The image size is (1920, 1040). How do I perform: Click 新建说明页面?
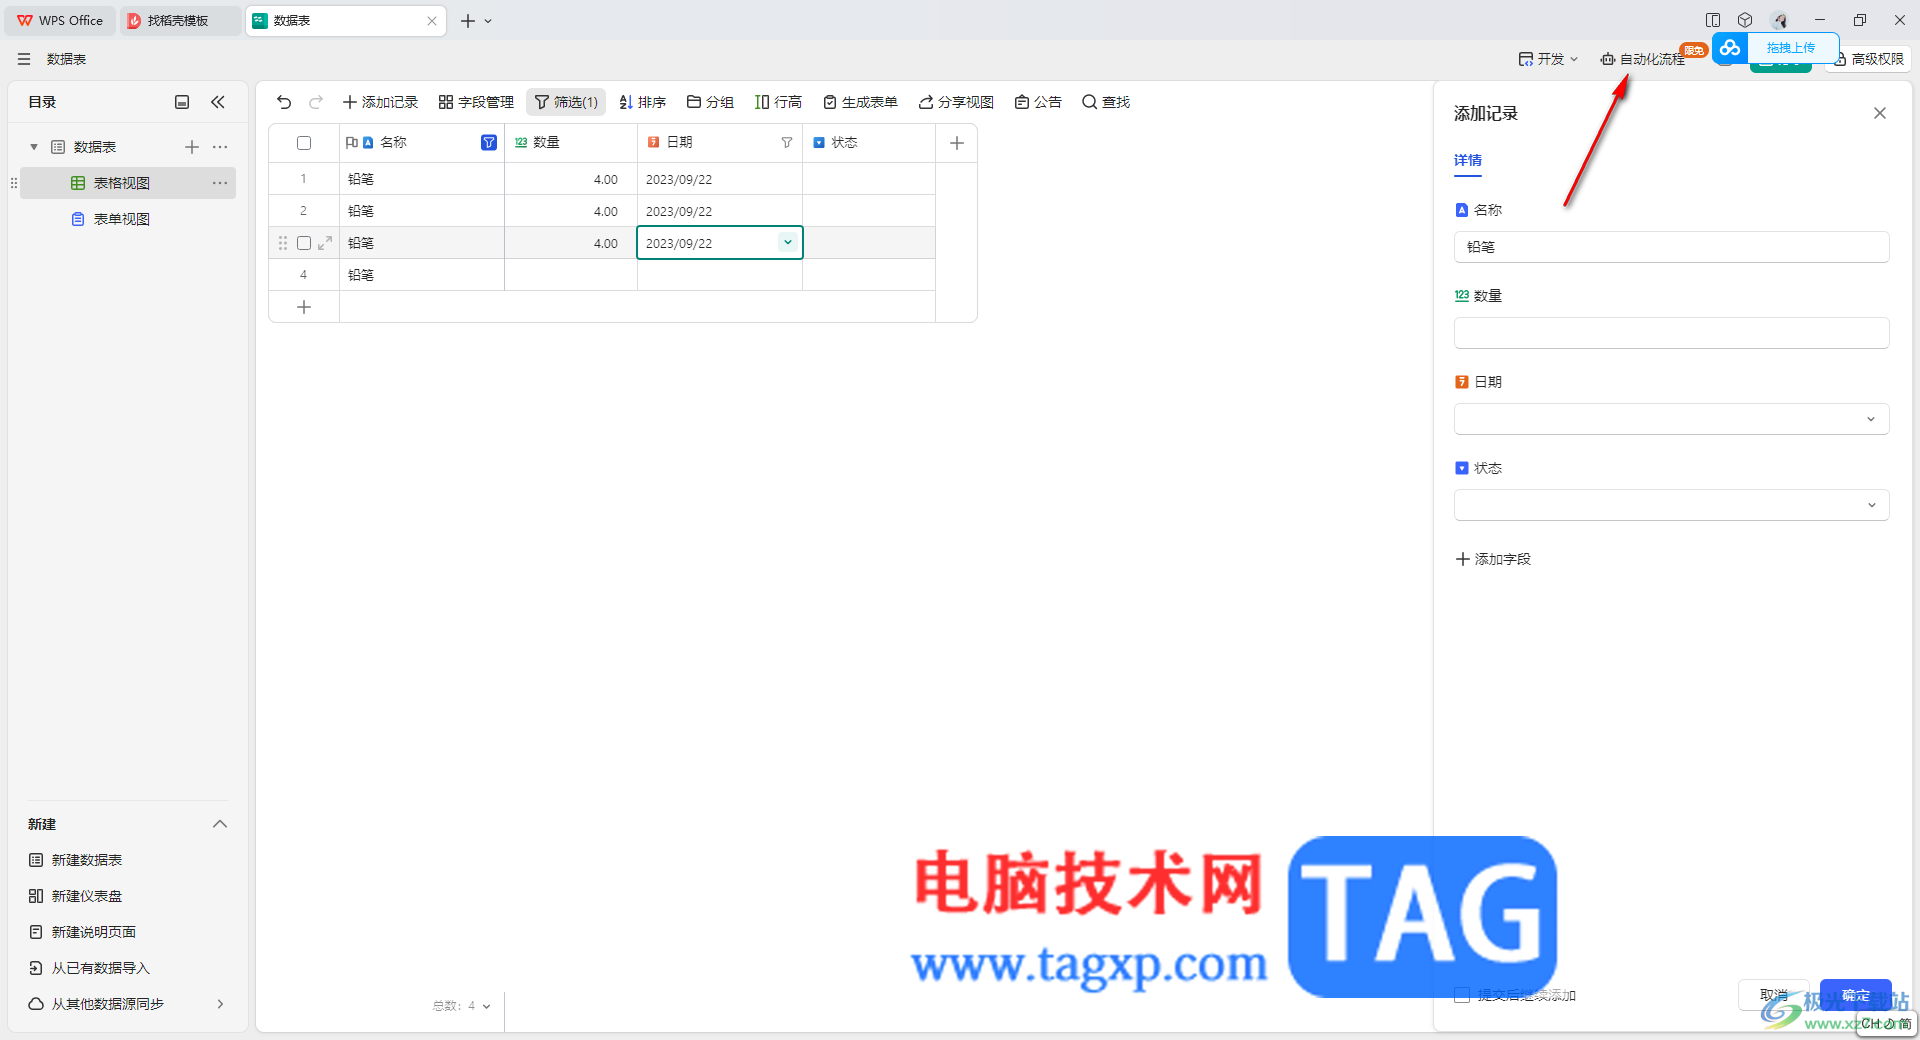click(83, 932)
